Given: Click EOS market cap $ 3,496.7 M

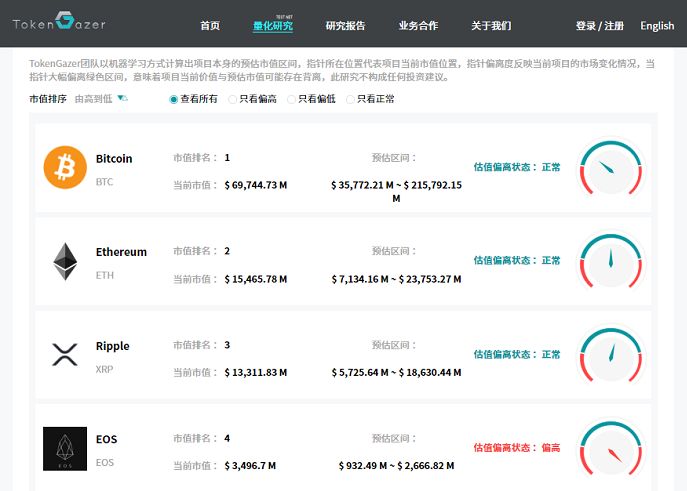Looking at the screenshot, I should point(250,466).
